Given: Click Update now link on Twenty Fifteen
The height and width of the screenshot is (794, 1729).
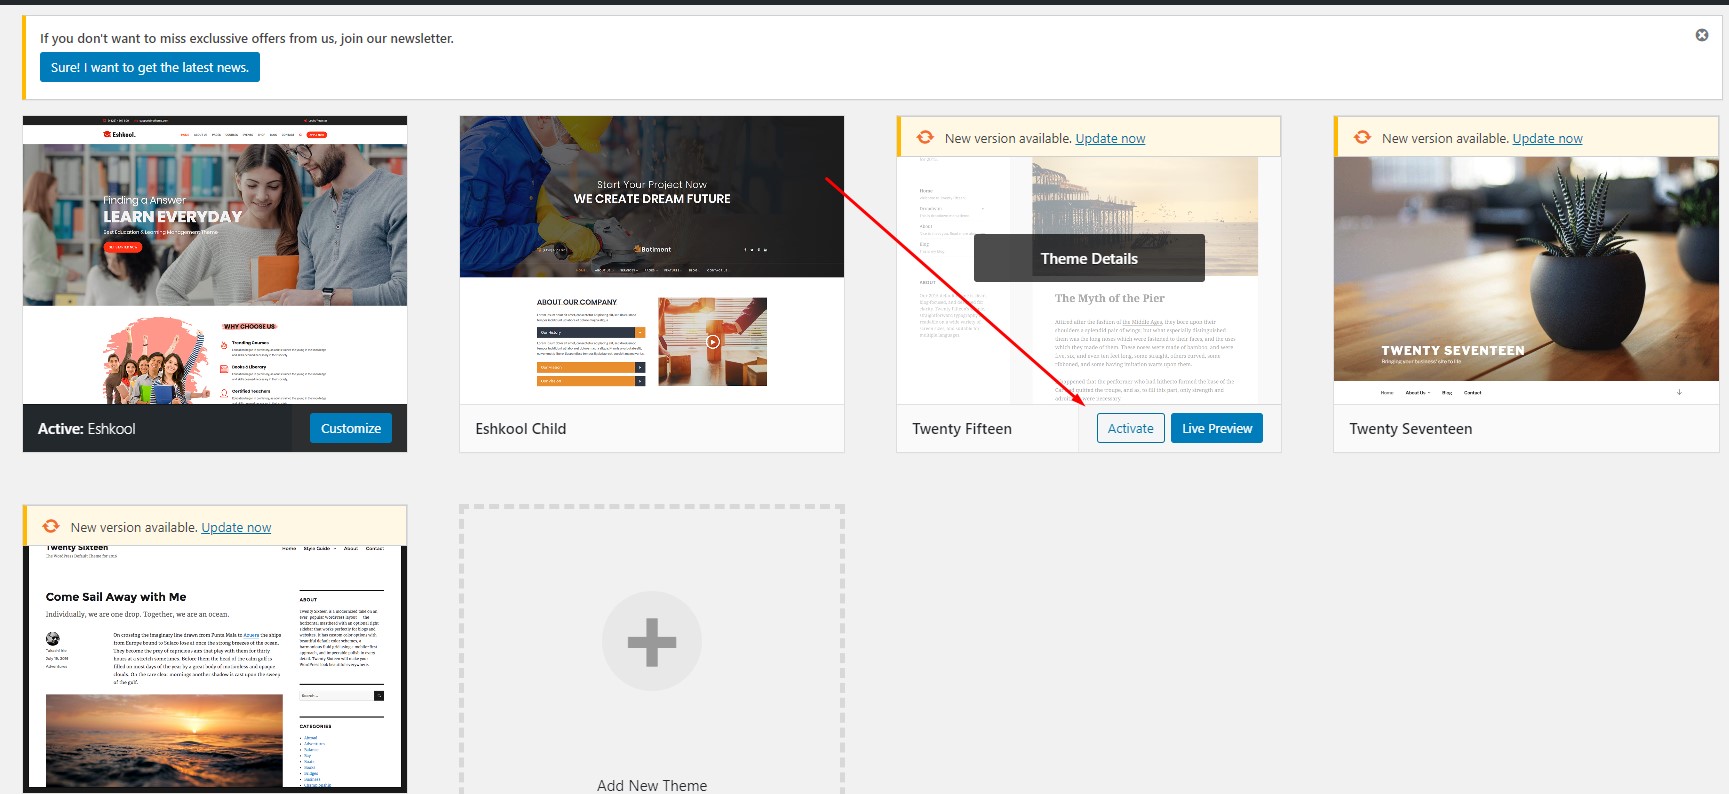Looking at the screenshot, I should (1110, 138).
